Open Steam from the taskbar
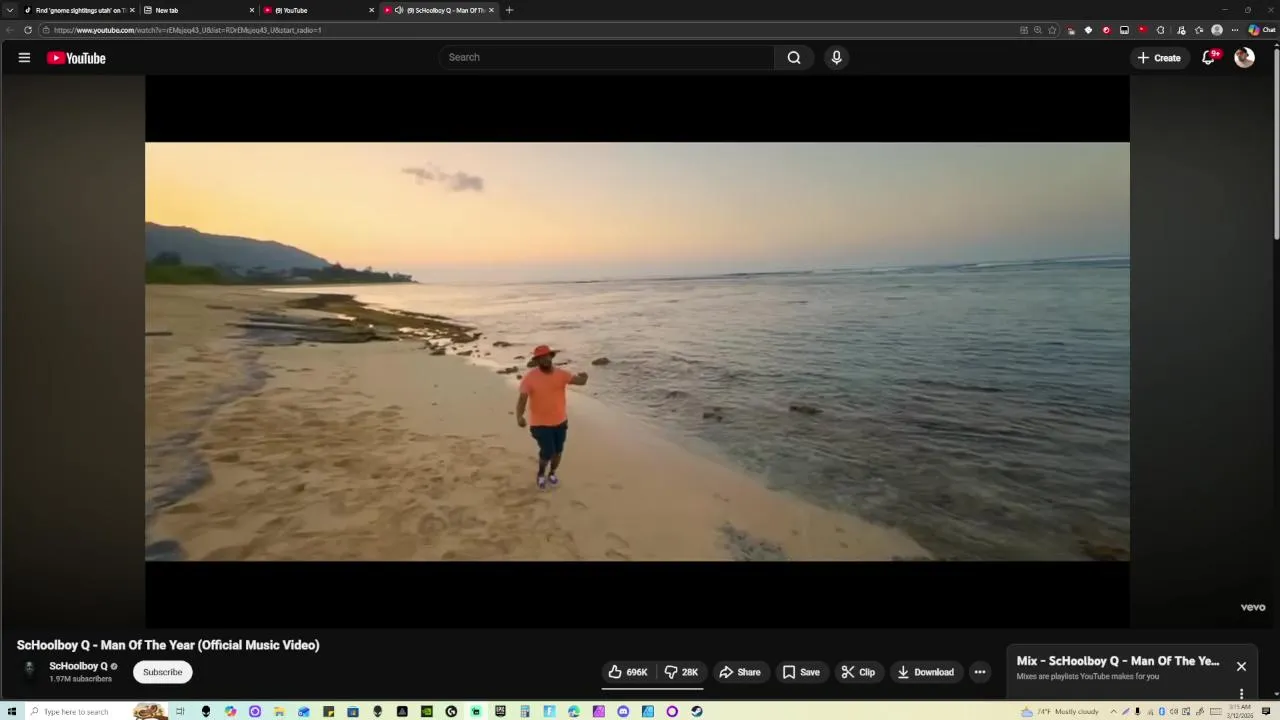The image size is (1280, 720). [696, 711]
